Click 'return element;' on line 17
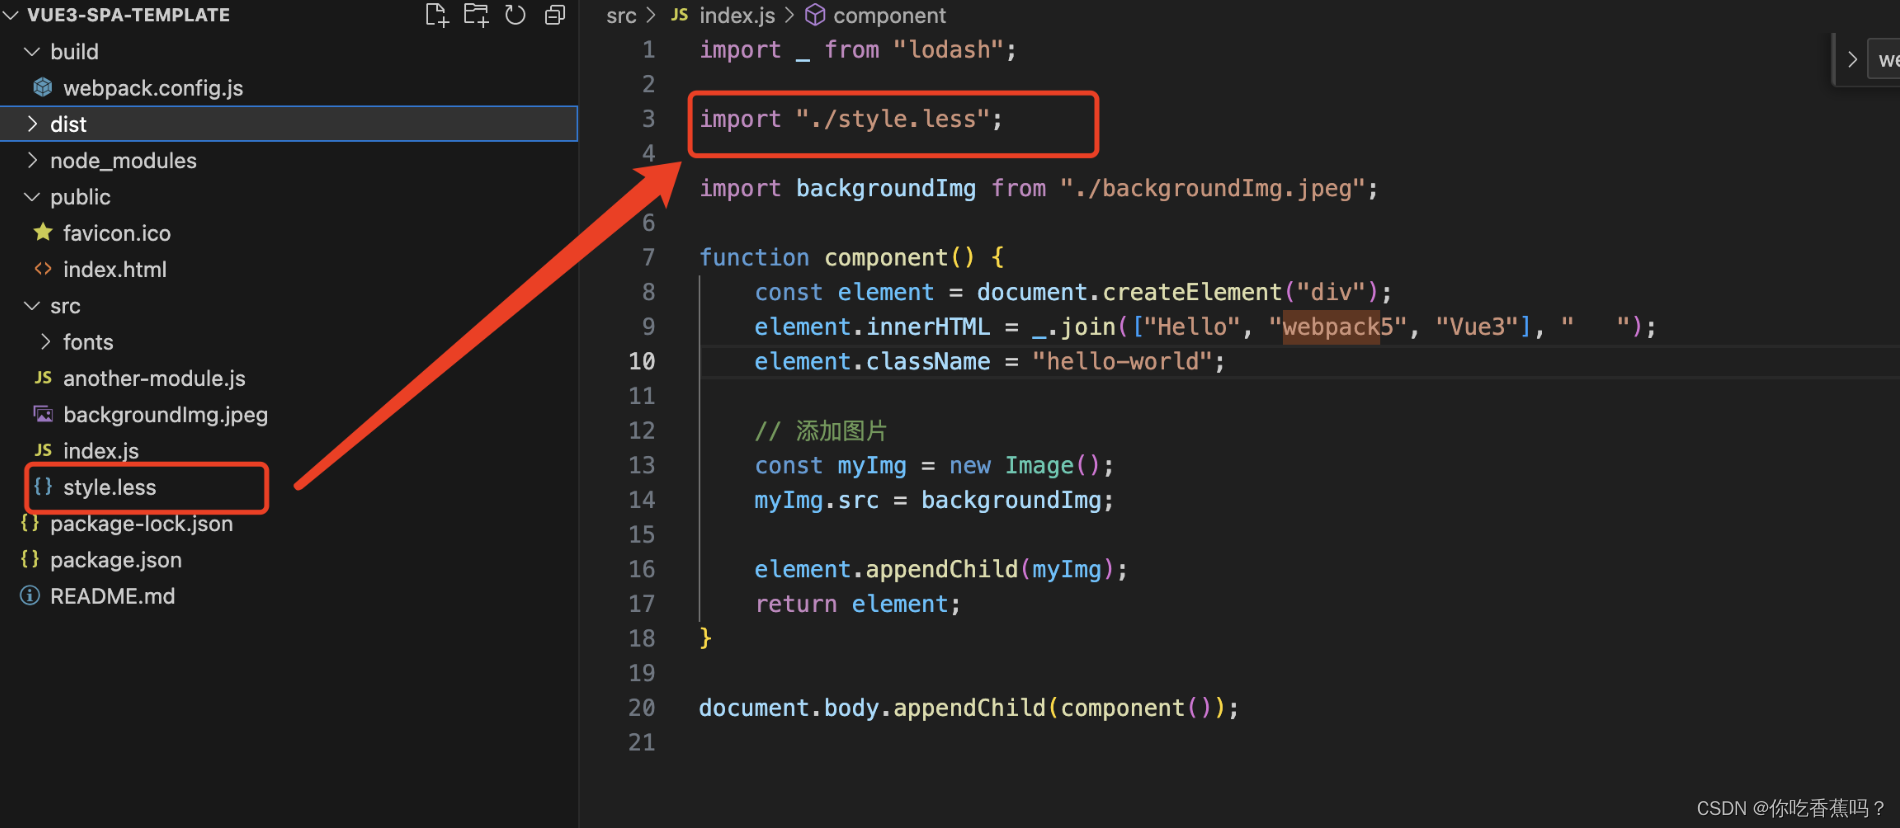Screen dimensions: 1900x828 click(x=857, y=603)
